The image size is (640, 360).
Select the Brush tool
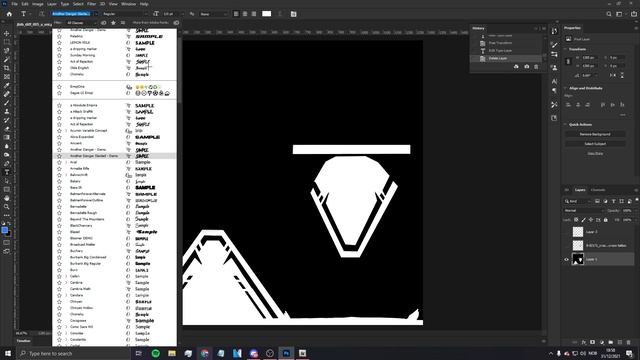click(7, 102)
